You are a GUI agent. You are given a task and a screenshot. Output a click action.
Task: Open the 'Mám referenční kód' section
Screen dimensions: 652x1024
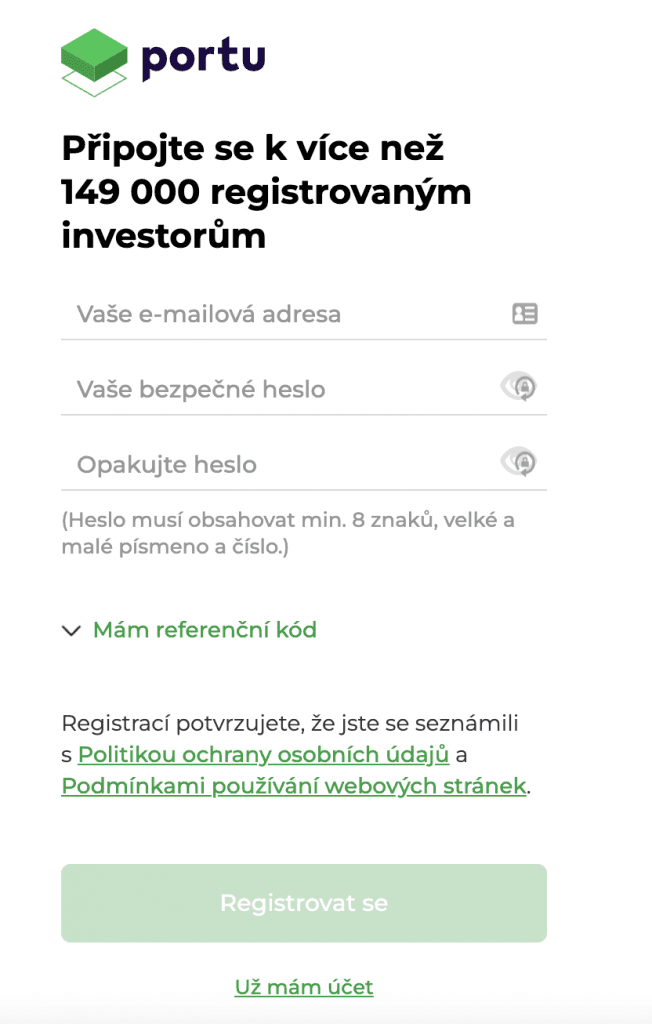(204, 630)
